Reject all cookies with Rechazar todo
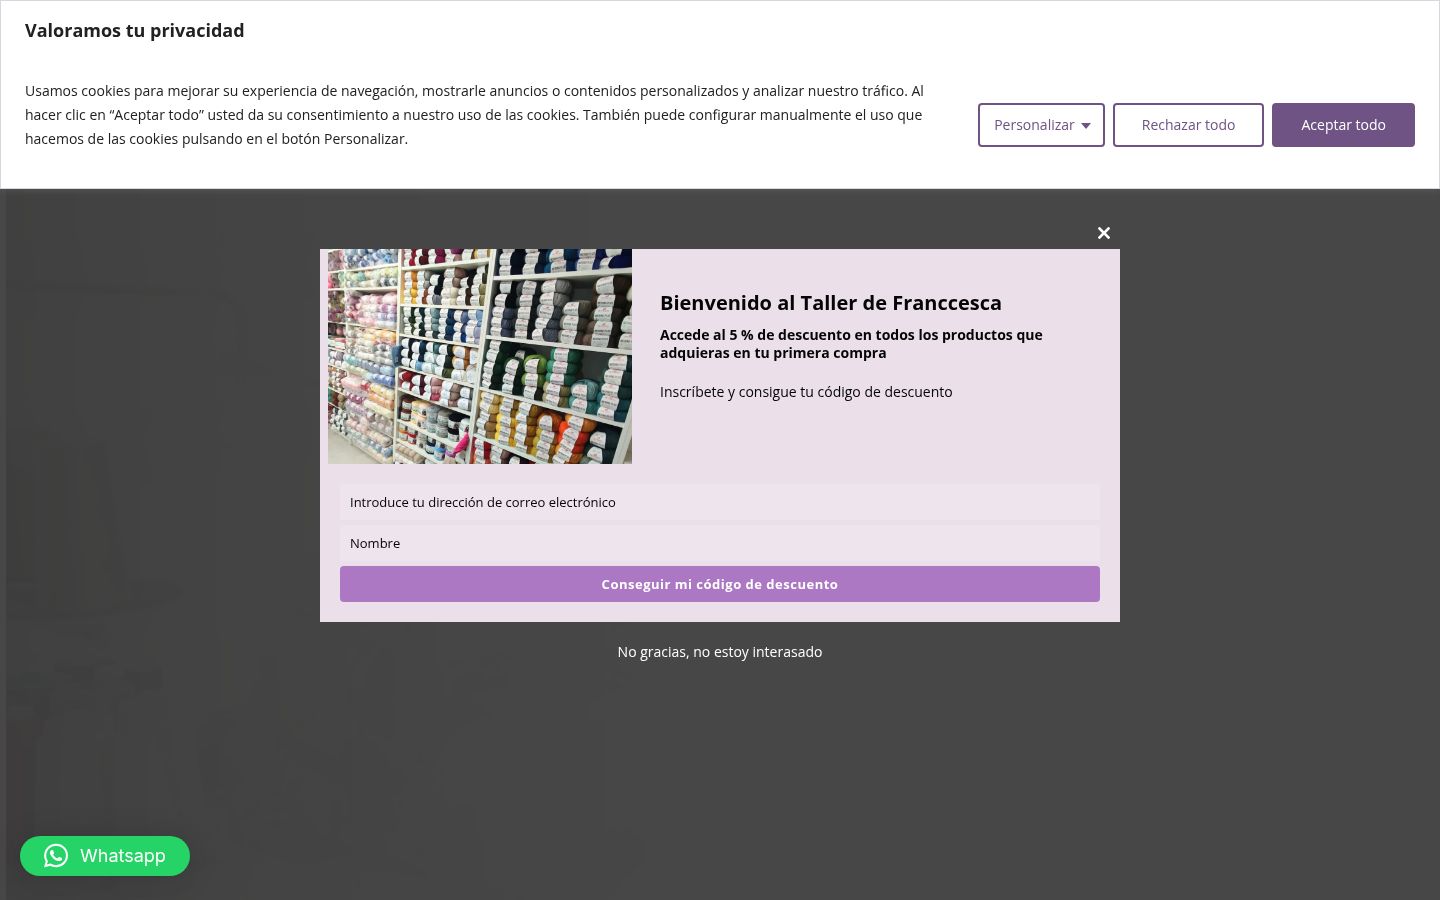 pos(1188,125)
